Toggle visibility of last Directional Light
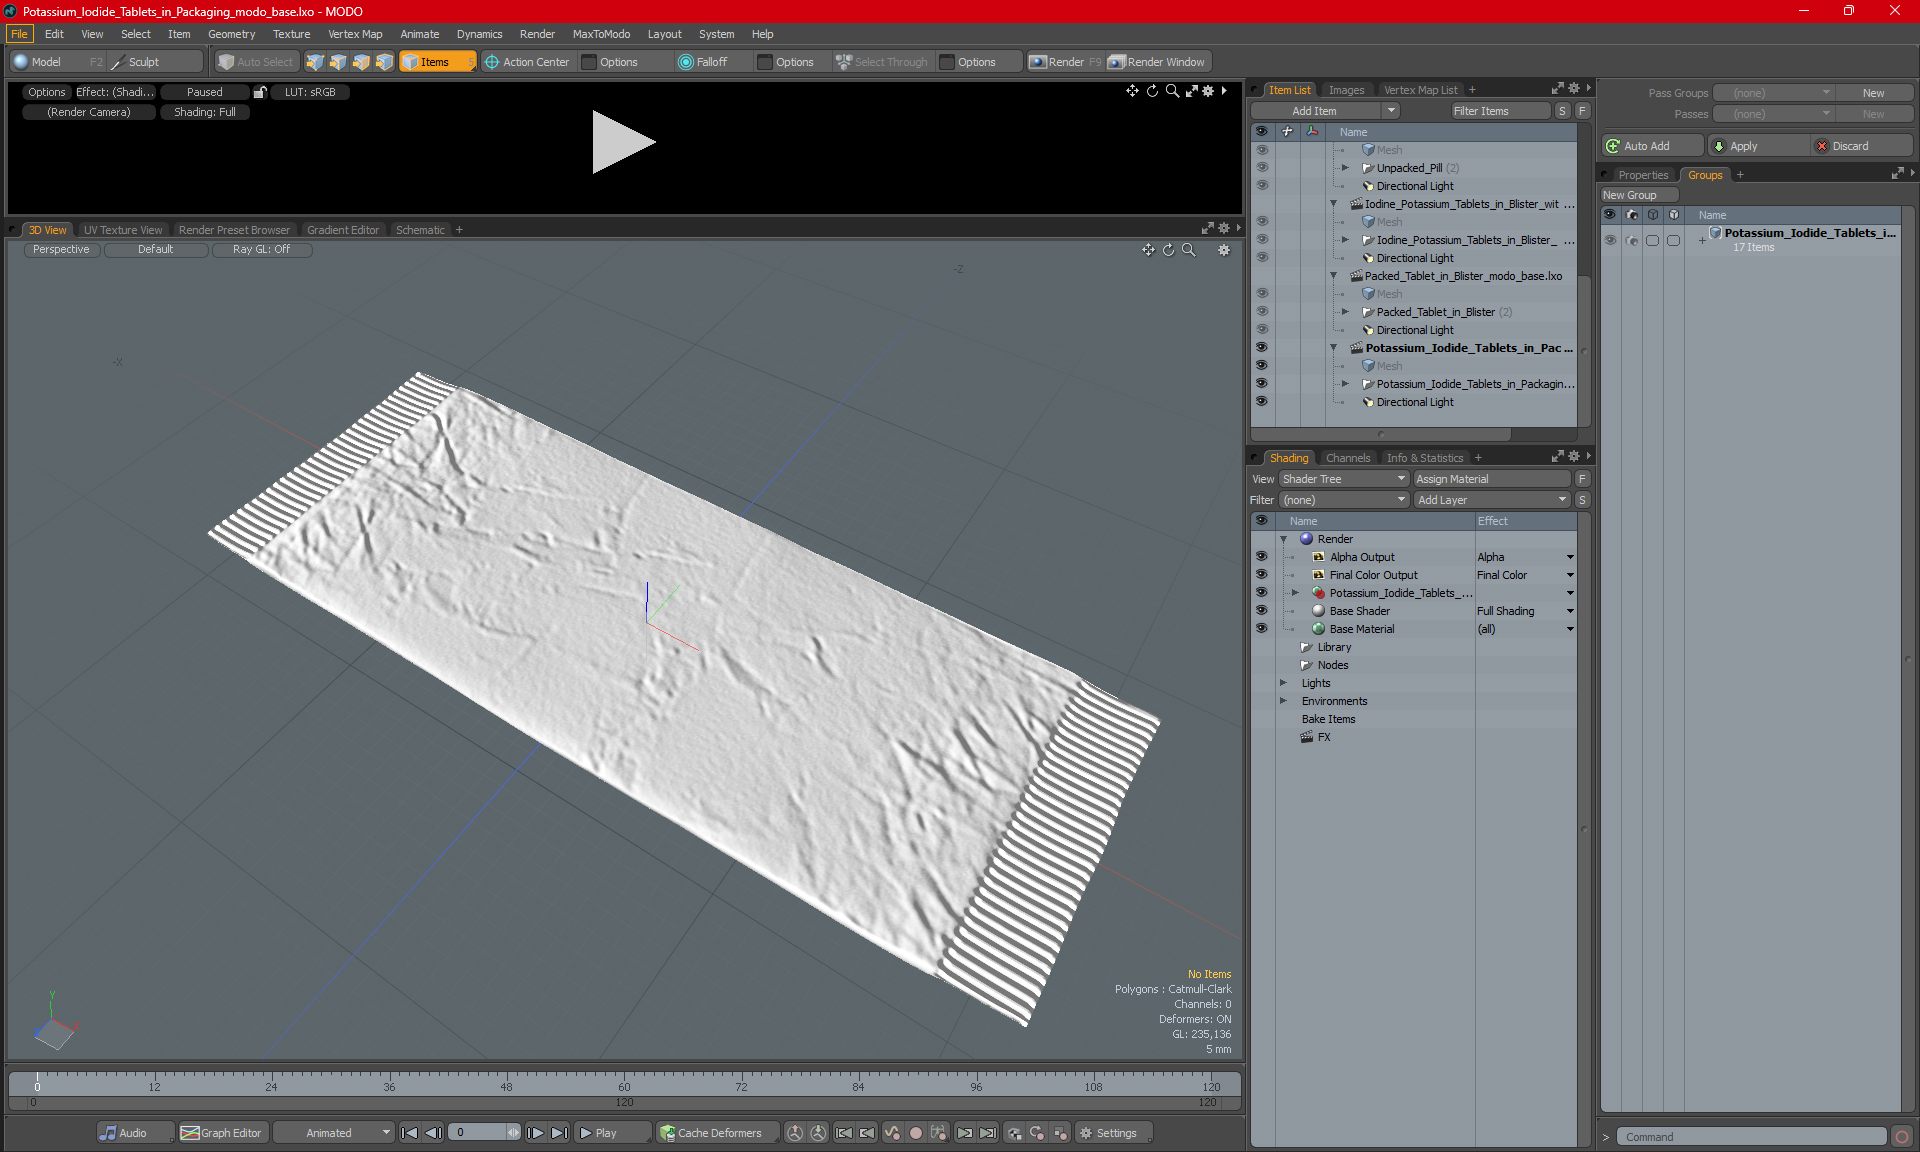This screenshot has width=1920, height=1152. point(1261,402)
